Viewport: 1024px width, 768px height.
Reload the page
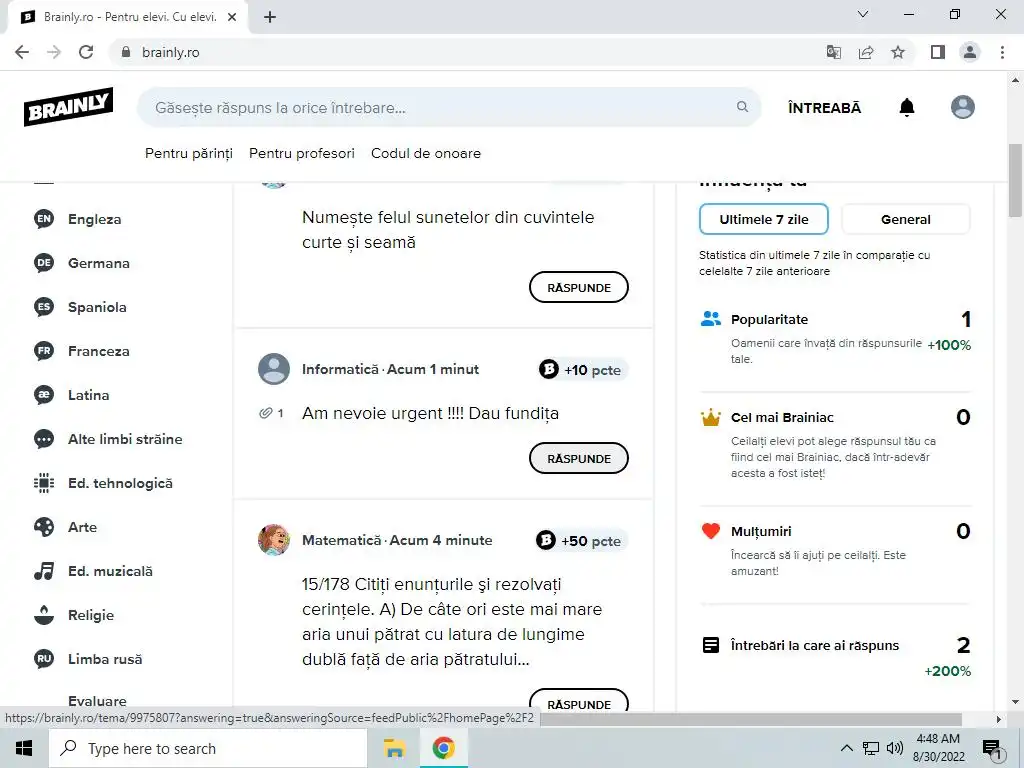86,52
